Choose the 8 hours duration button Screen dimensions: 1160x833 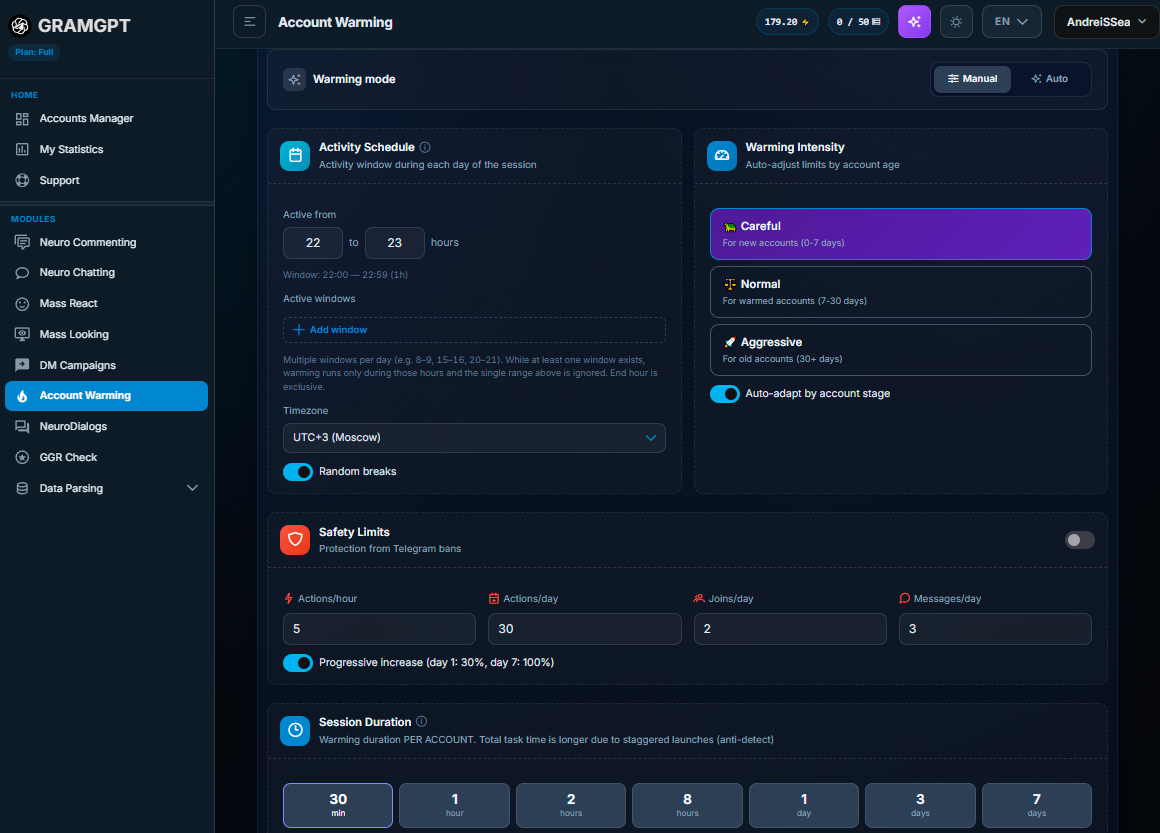pos(687,805)
